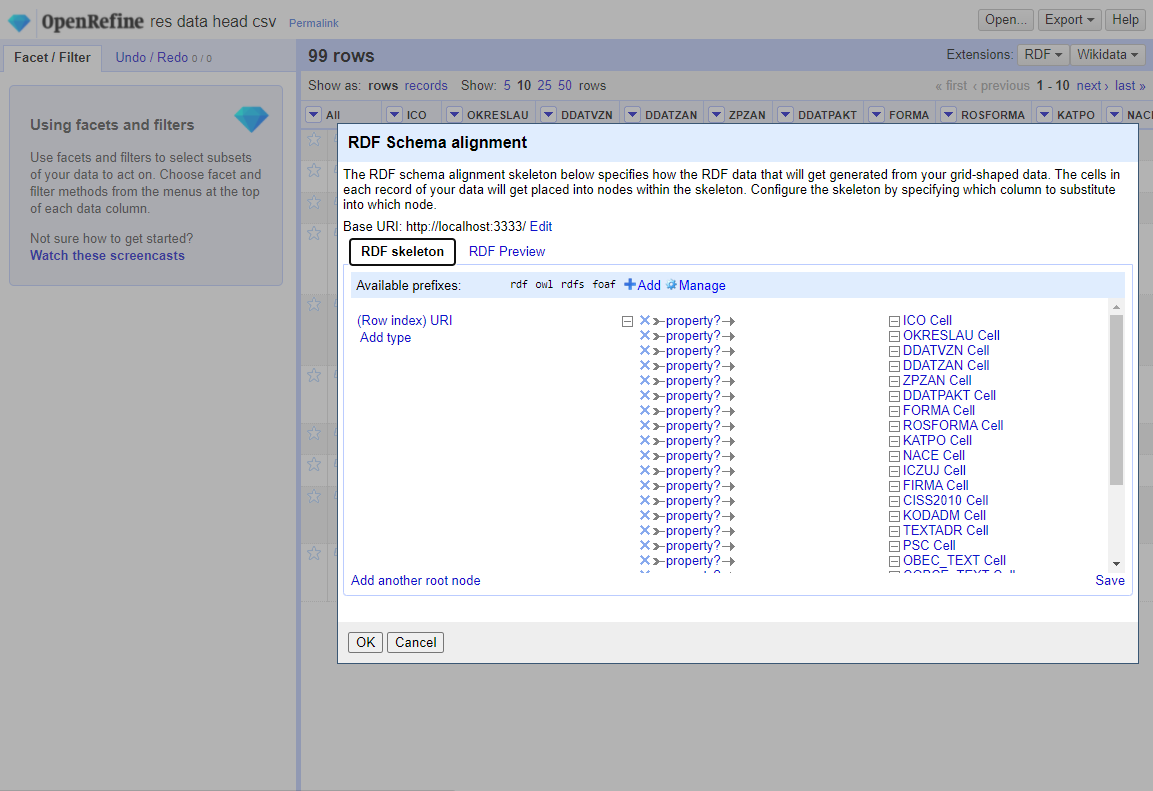Remove the property link for NACE Cell
Image resolution: width=1153 pixels, height=791 pixels.
tap(645, 455)
